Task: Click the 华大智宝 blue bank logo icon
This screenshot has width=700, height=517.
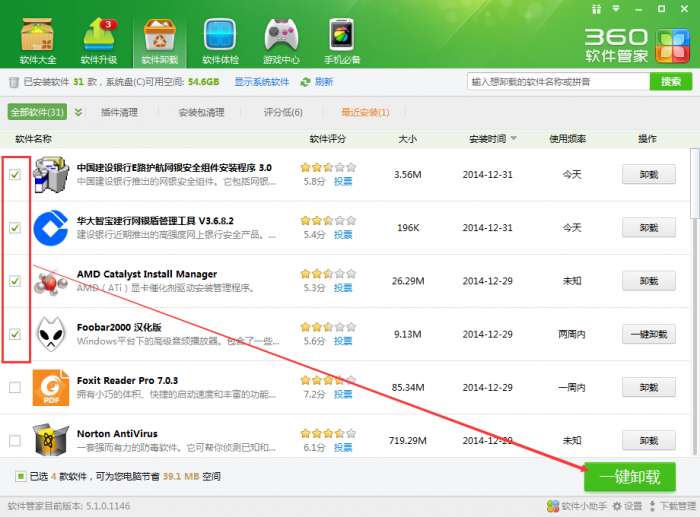Action: coord(51,228)
